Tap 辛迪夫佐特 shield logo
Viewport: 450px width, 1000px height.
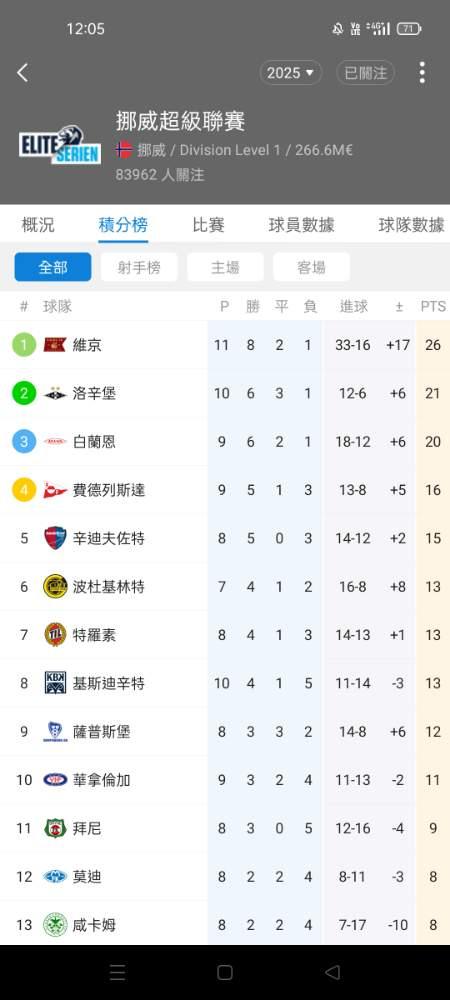click(x=55, y=538)
